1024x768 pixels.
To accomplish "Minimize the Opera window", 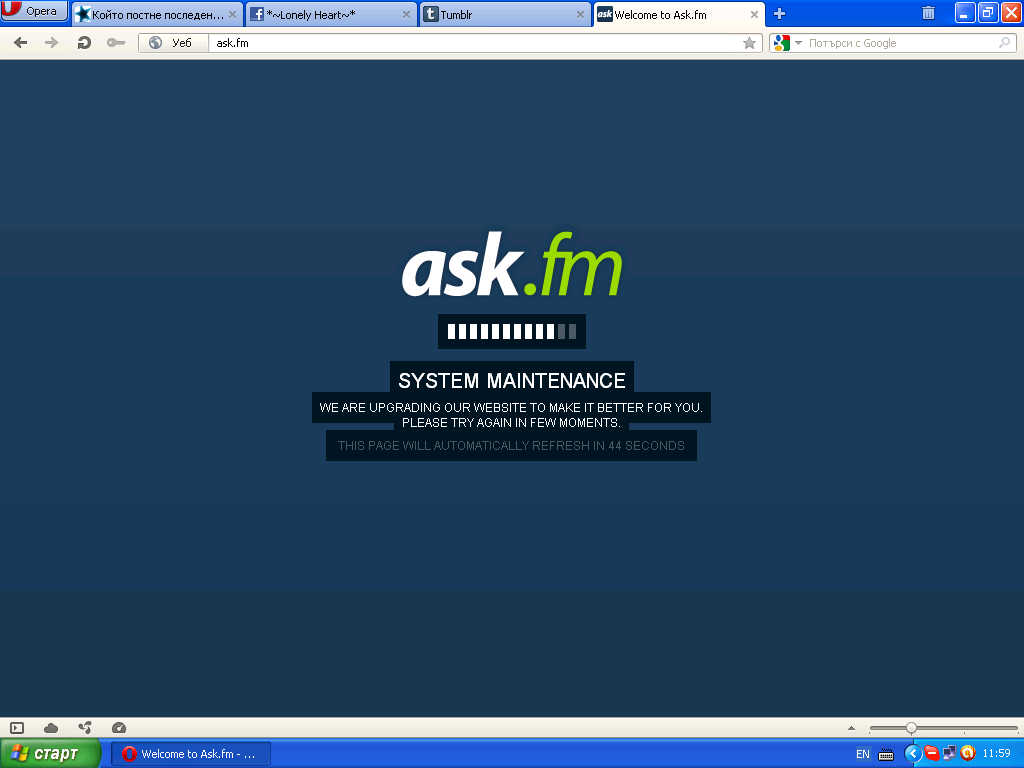I will point(964,13).
